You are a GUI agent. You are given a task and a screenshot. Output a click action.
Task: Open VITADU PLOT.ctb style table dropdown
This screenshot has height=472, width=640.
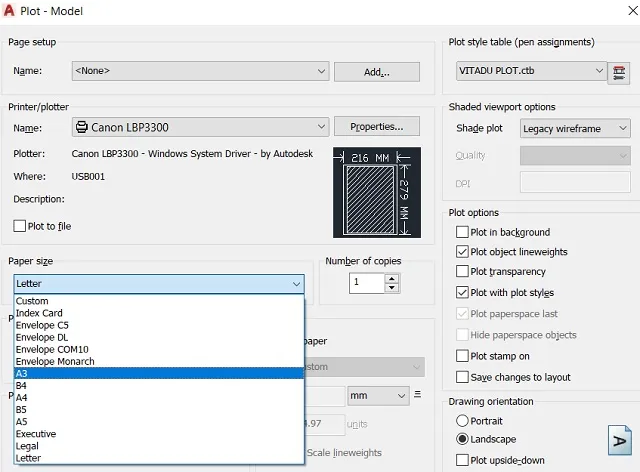tap(530, 71)
